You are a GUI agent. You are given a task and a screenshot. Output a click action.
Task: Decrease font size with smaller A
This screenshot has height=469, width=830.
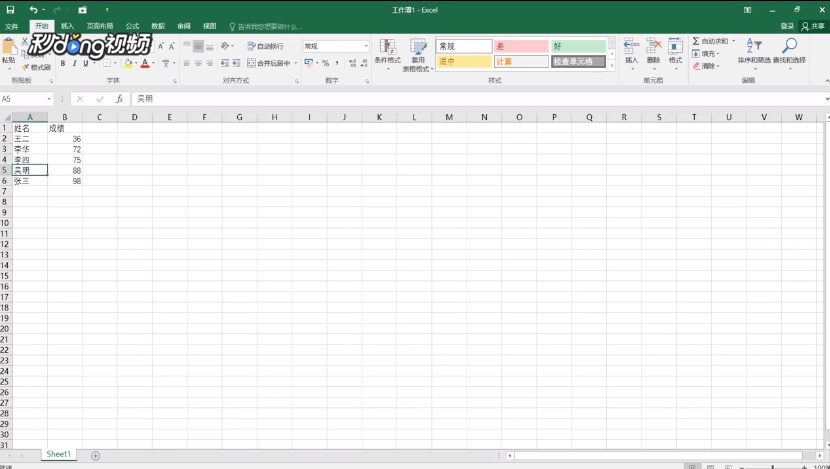(172, 47)
